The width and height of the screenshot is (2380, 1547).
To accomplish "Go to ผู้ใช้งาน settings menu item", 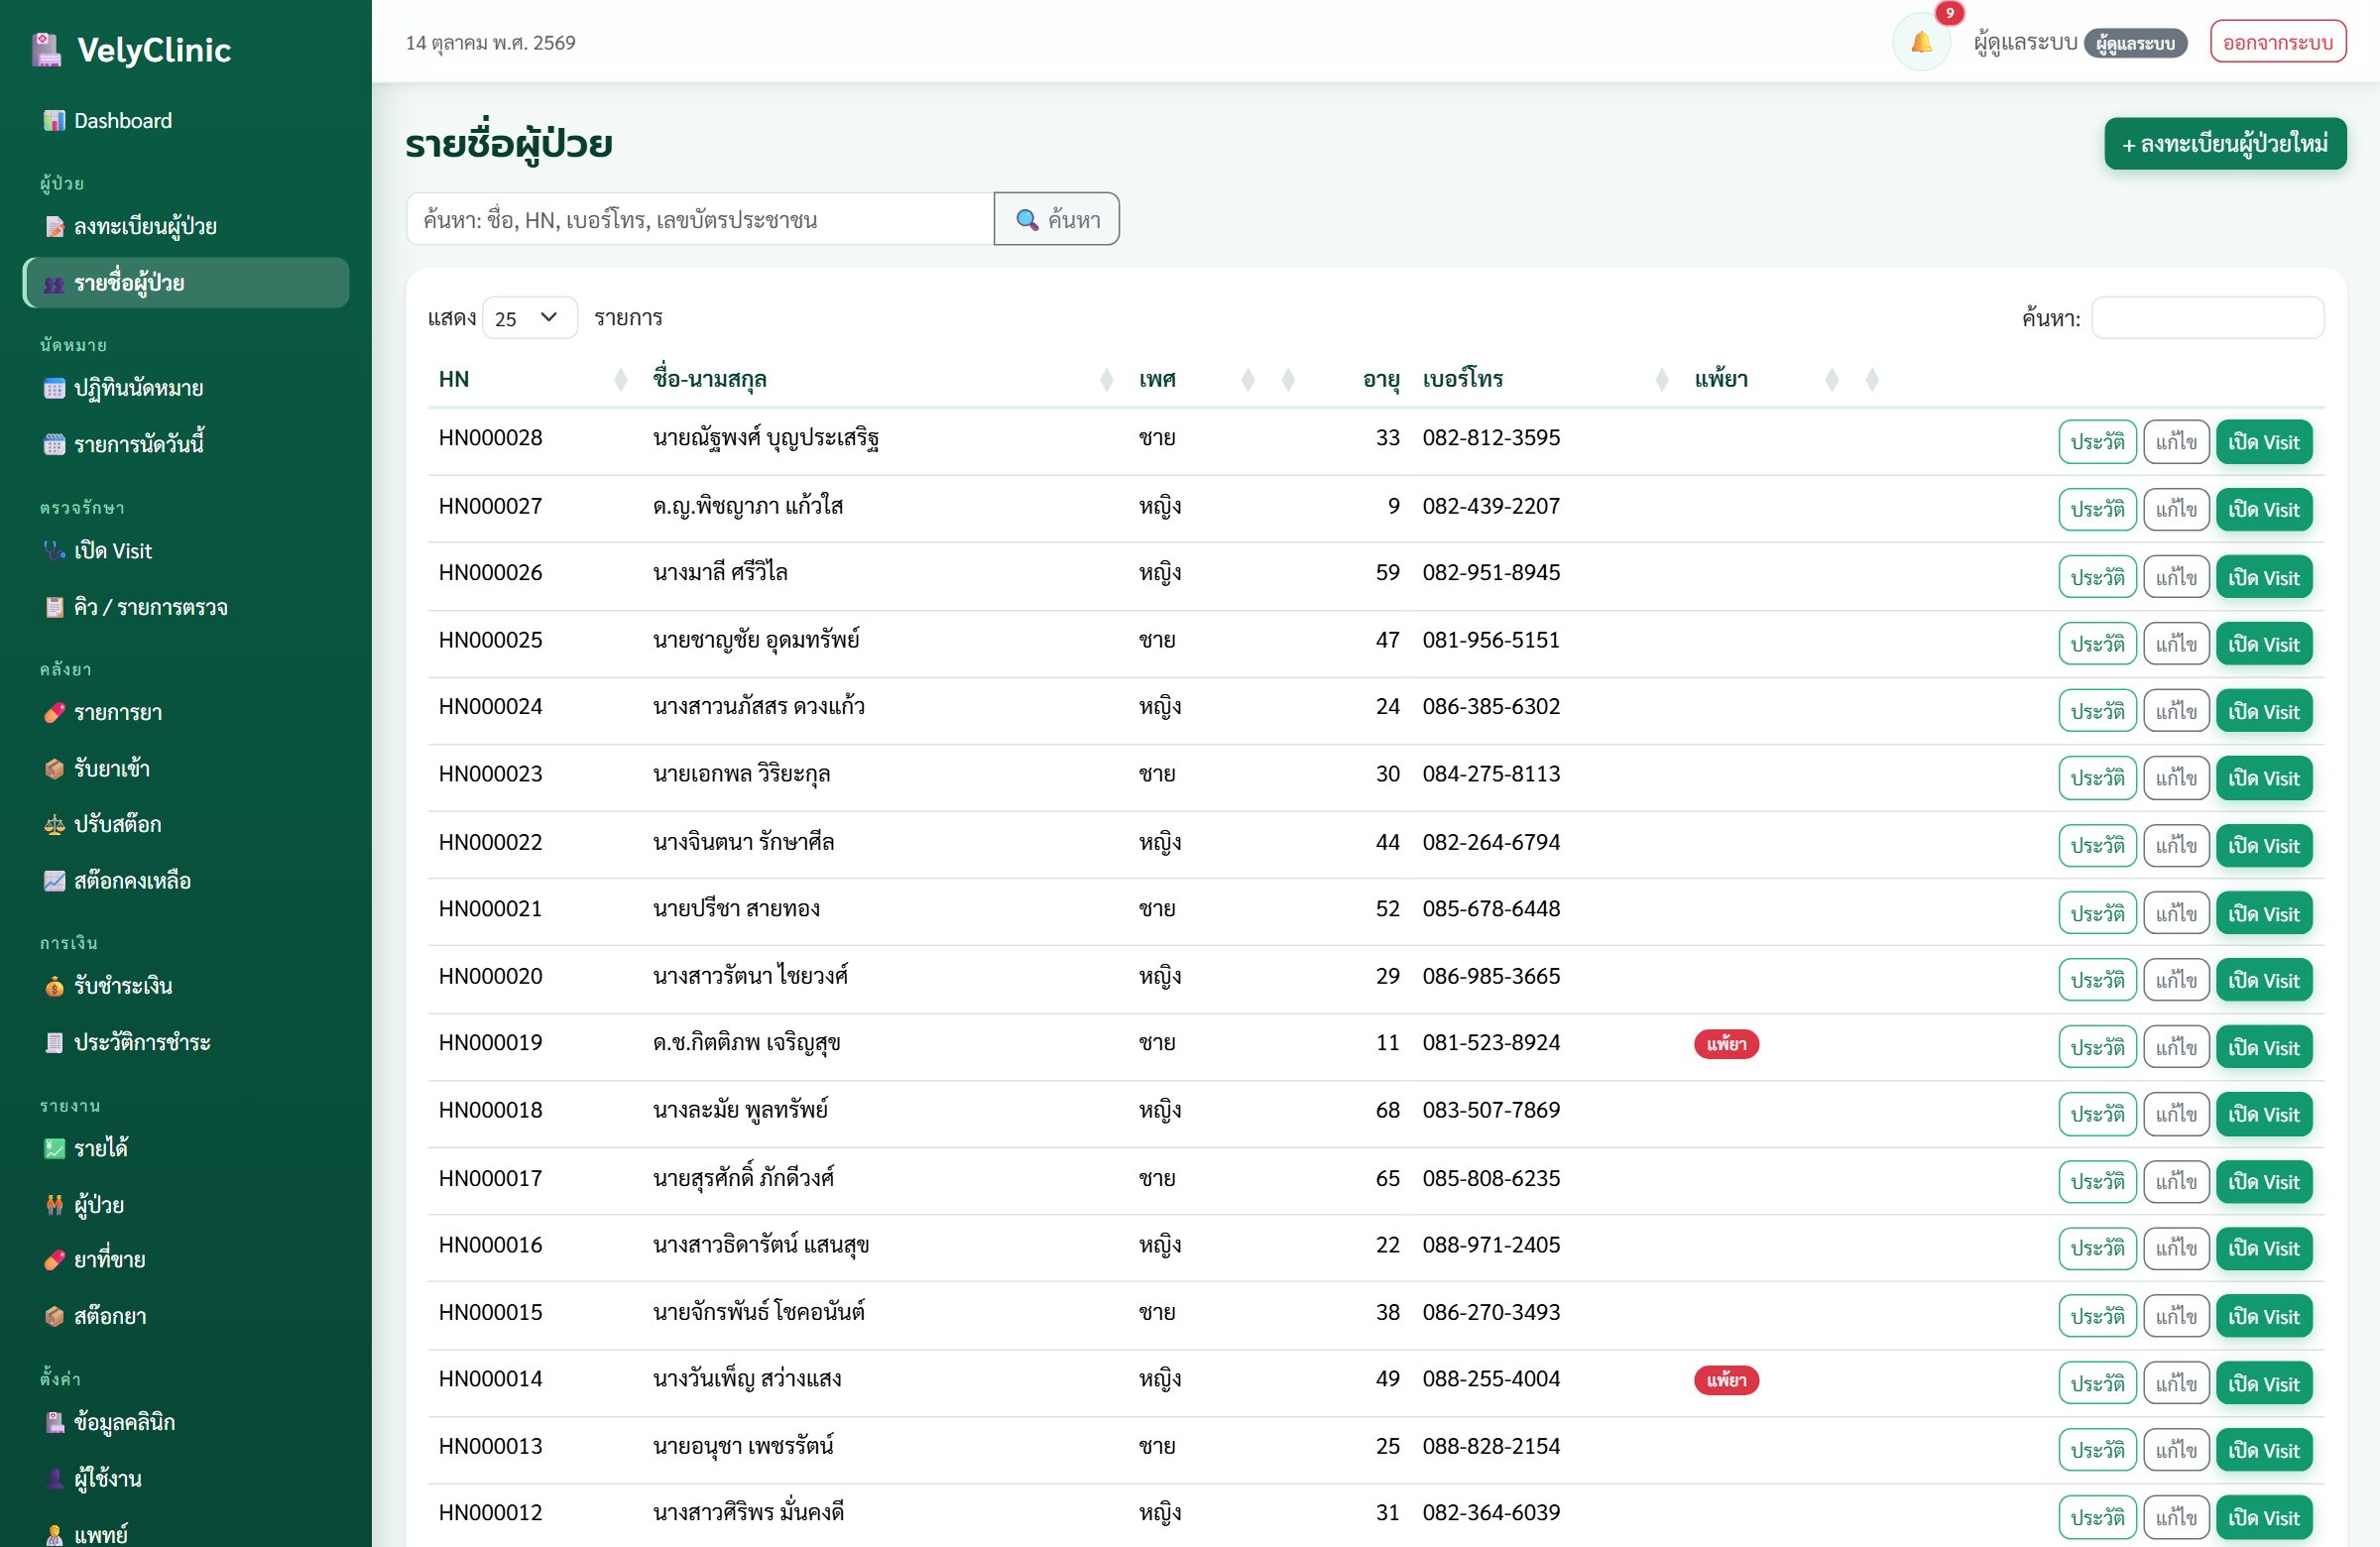I will coord(186,1479).
